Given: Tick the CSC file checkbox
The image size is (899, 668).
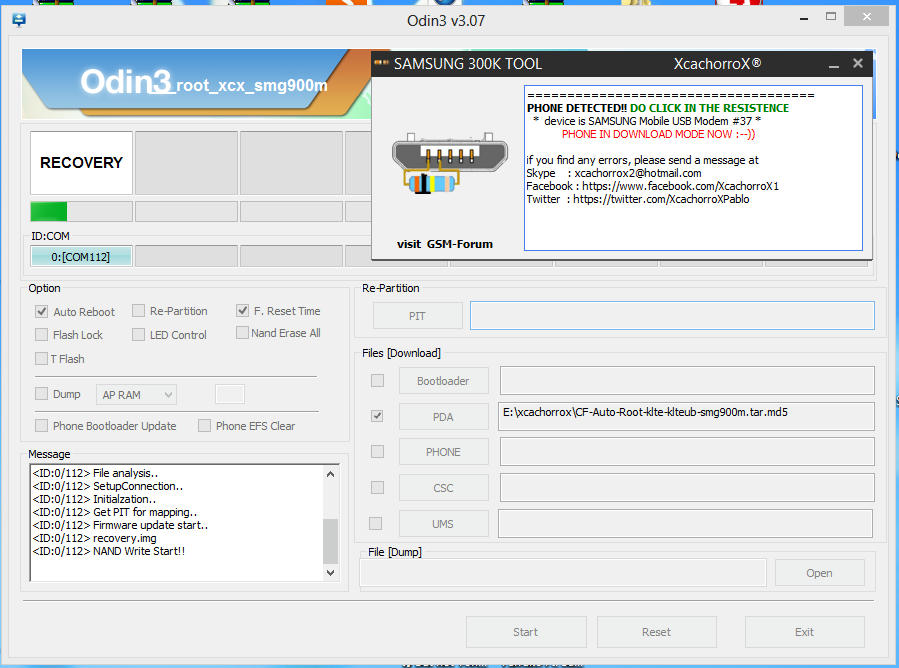Looking at the screenshot, I should (377, 487).
